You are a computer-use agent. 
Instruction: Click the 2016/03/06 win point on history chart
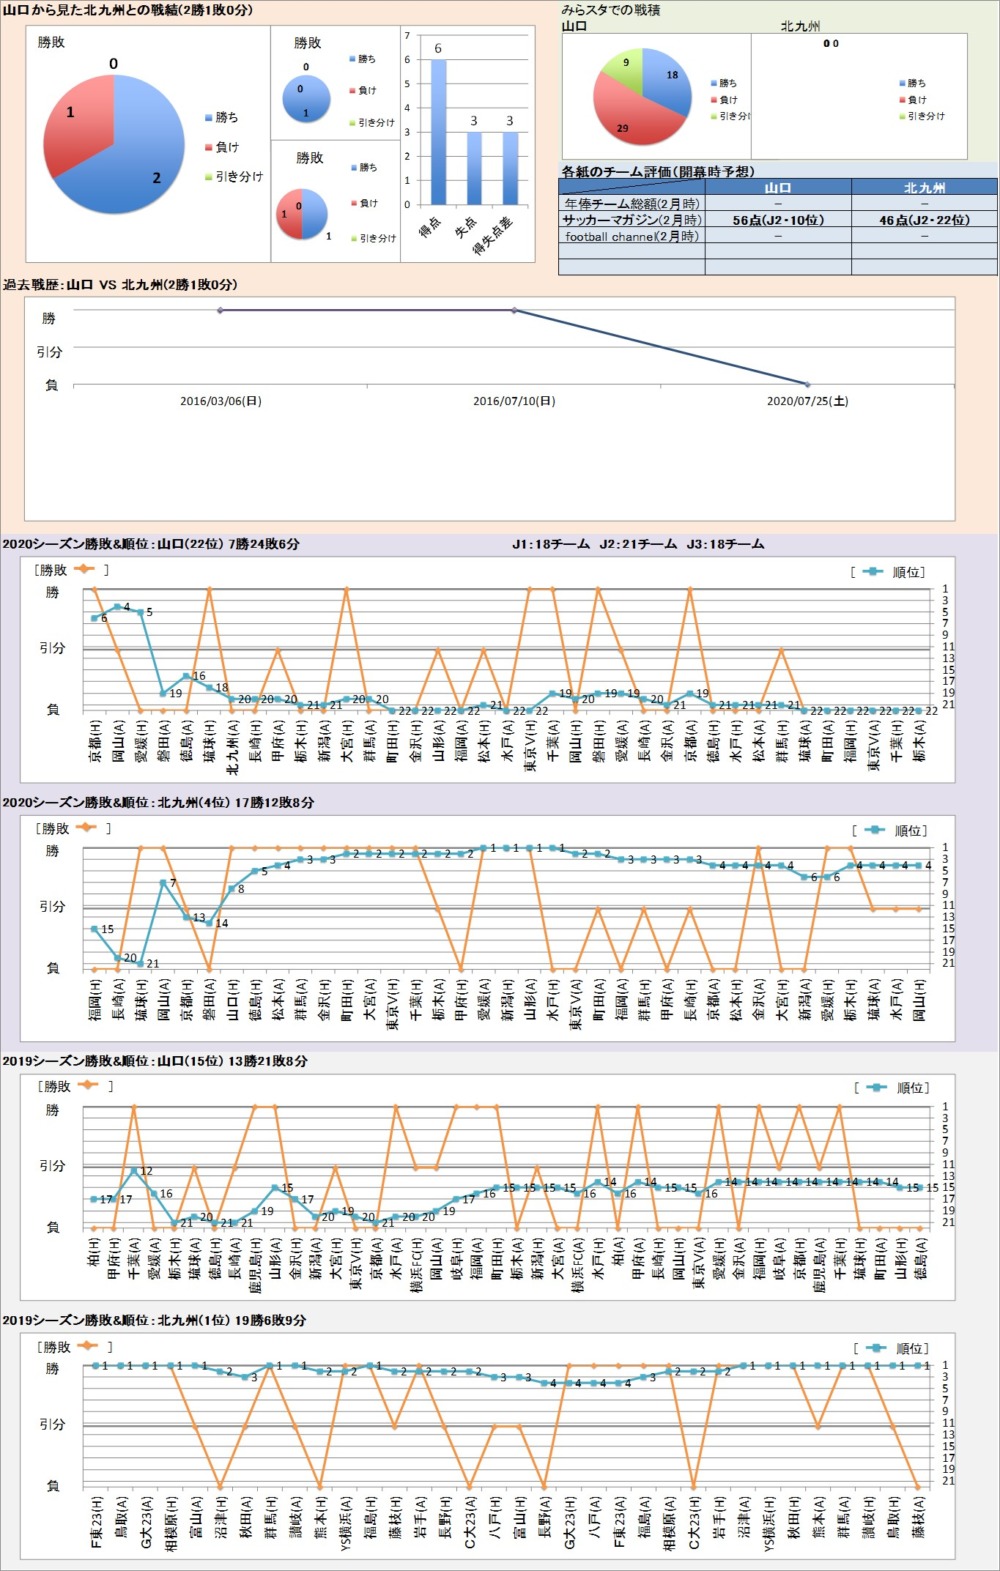pyautogui.click(x=220, y=310)
